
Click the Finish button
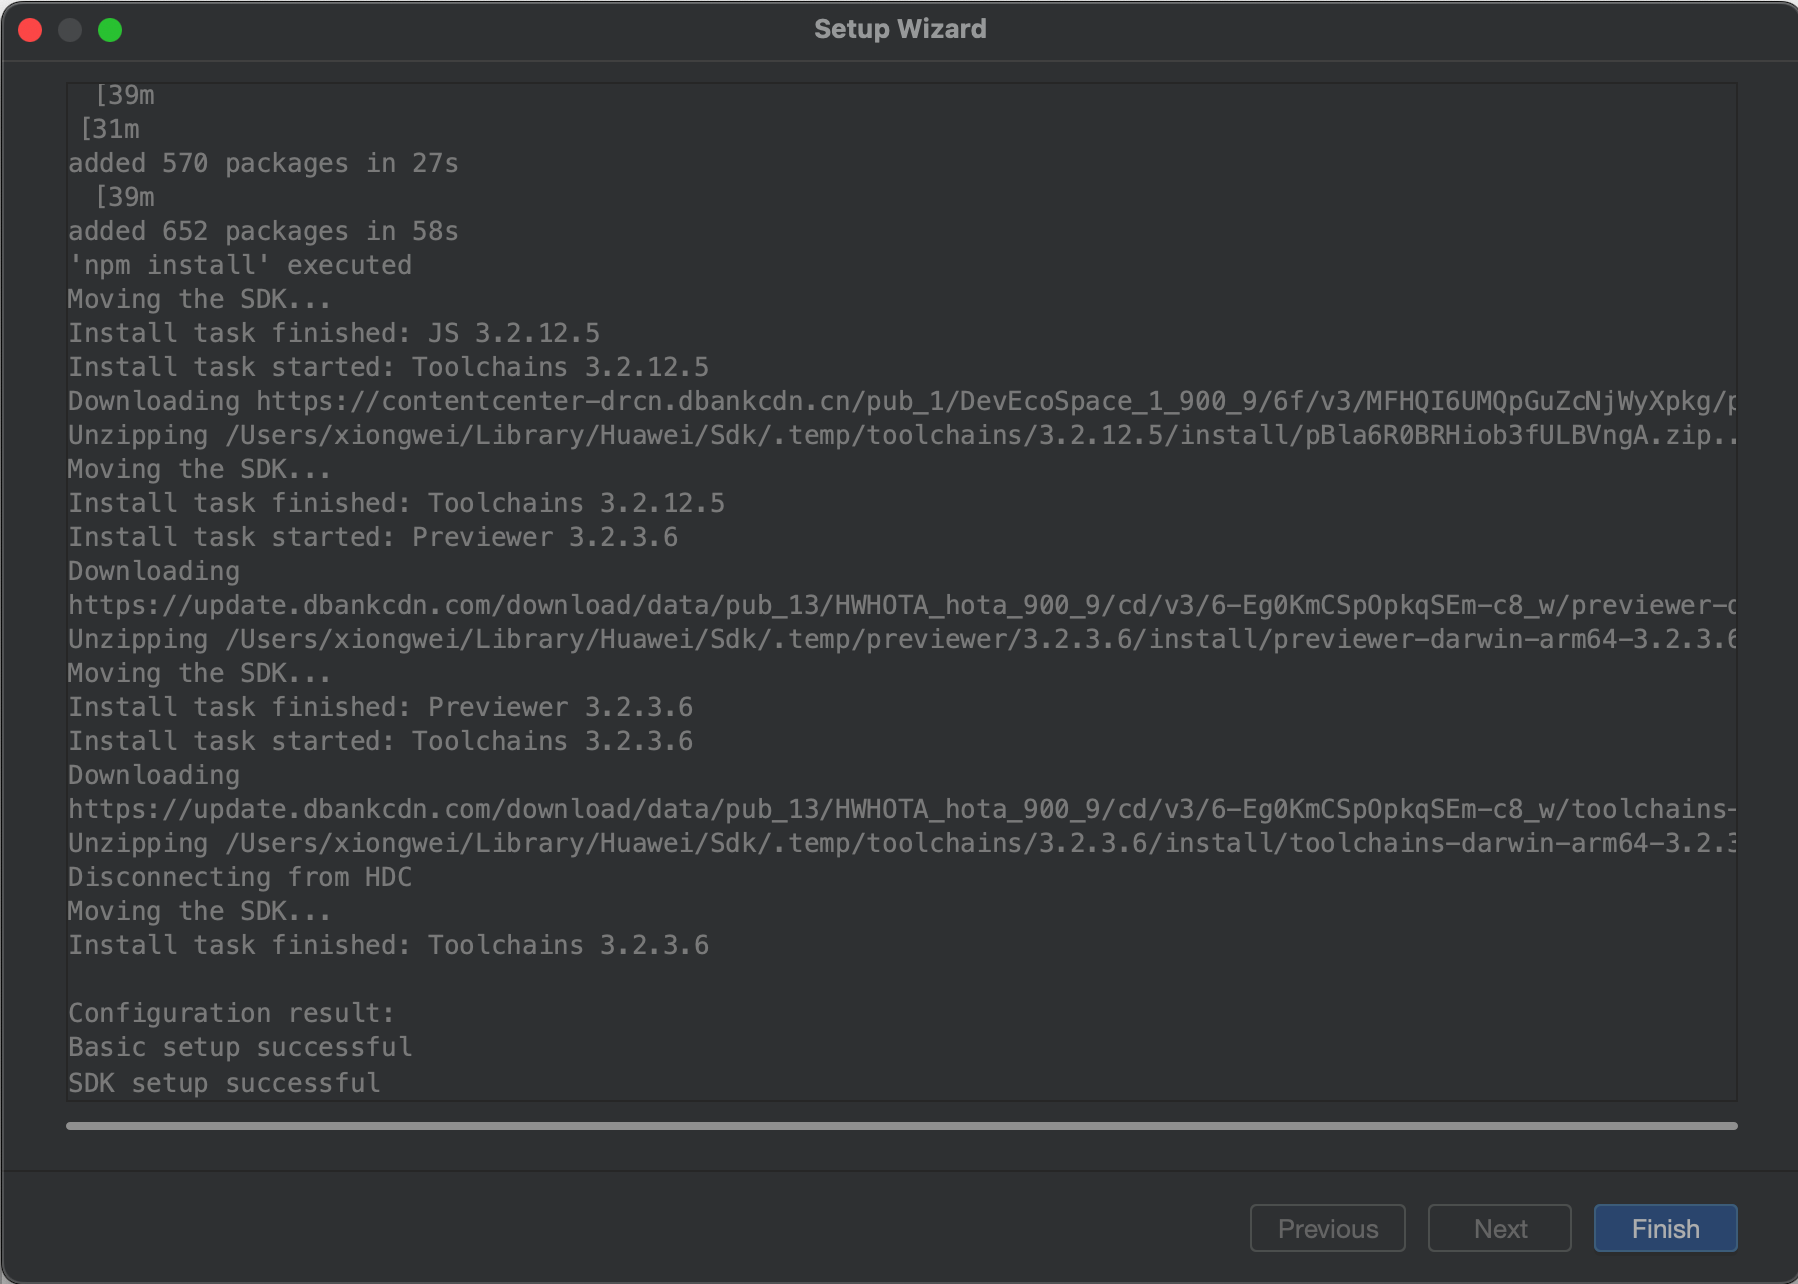(1665, 1228)
